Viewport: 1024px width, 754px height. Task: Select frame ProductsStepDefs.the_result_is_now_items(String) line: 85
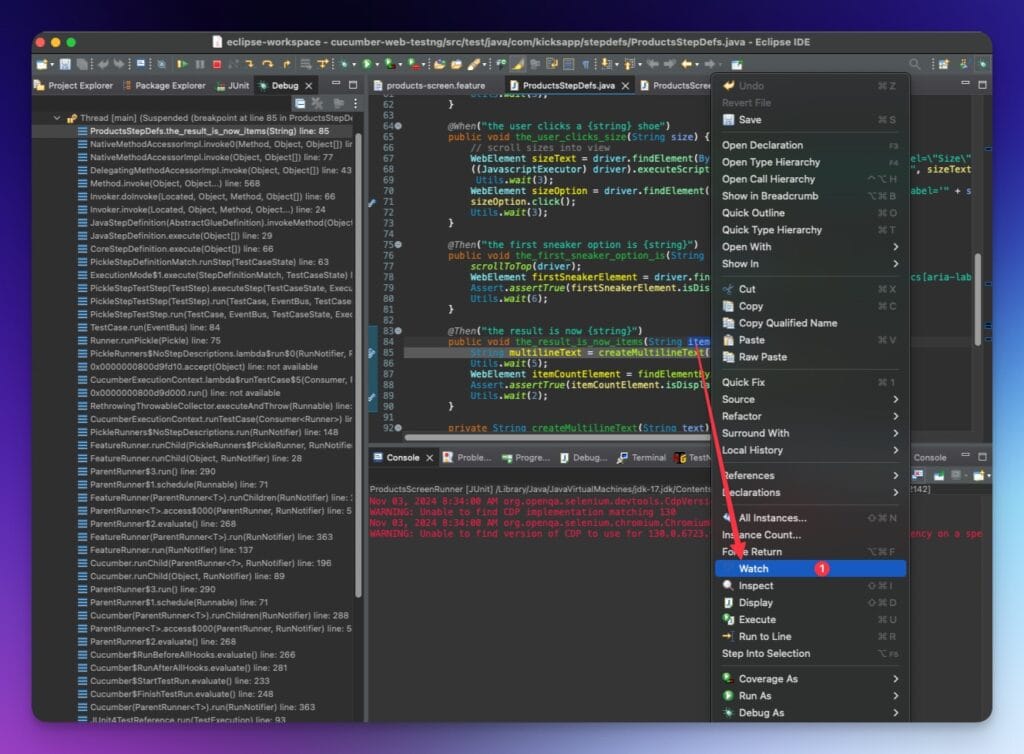click(209, 131)
